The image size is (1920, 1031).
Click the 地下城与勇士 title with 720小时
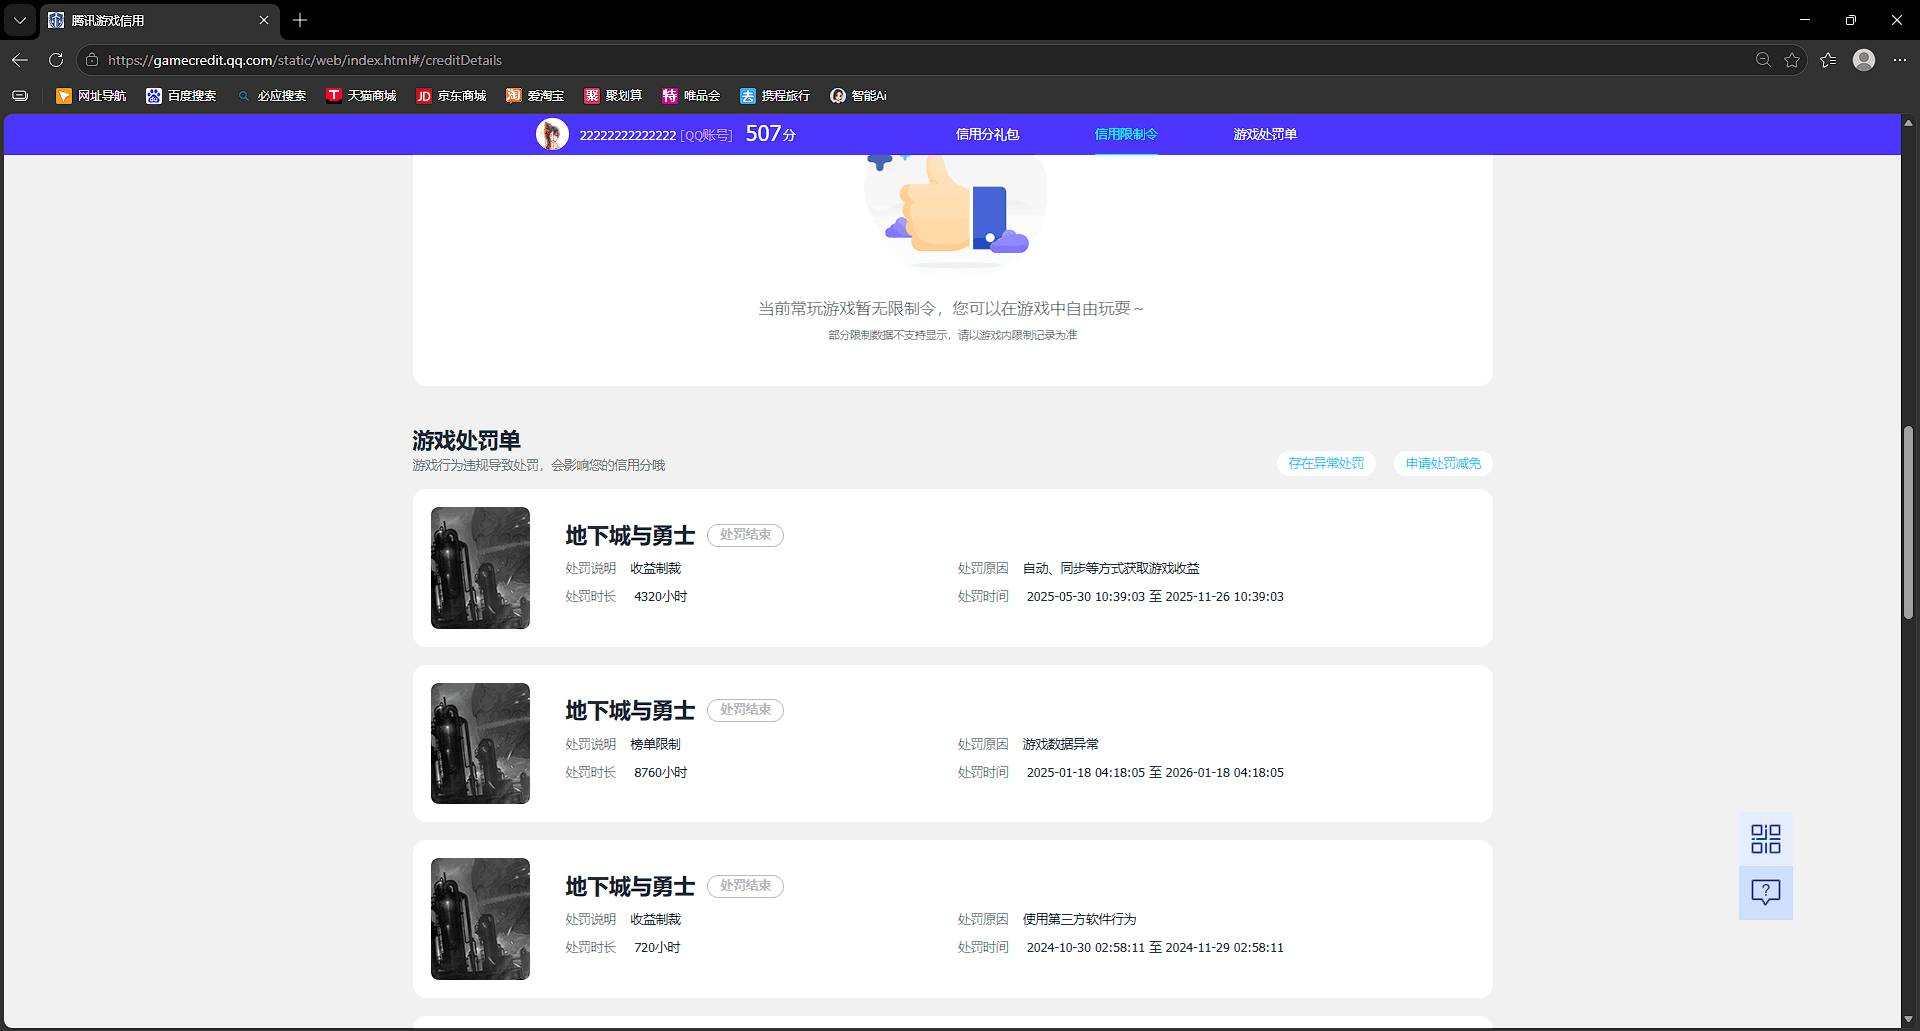tap(630, 887)
